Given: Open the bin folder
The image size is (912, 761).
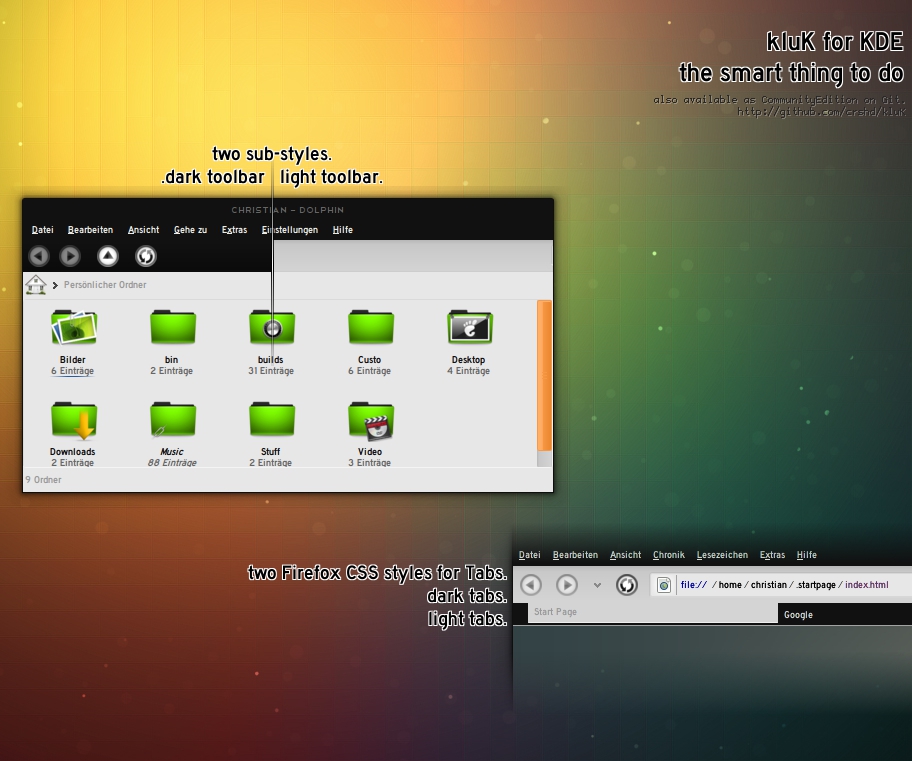Looking at the screenshot, I should tap(173, 328).
